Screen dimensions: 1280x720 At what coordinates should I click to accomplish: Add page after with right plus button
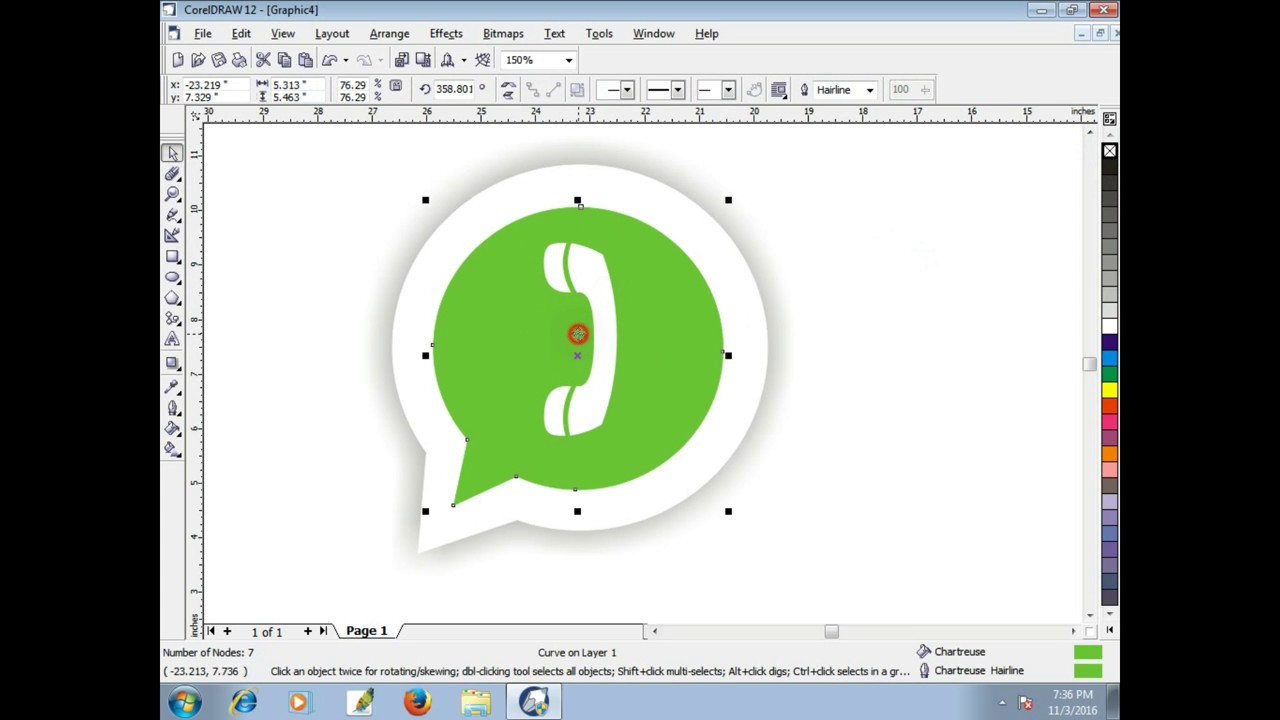click(x=308, y=631)
